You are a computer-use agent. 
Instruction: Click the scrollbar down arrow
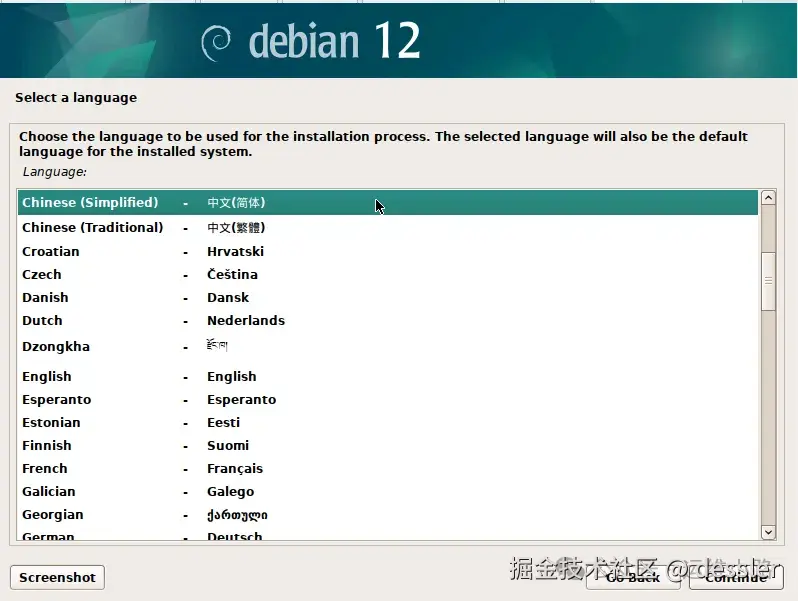[x=768, y=532]
